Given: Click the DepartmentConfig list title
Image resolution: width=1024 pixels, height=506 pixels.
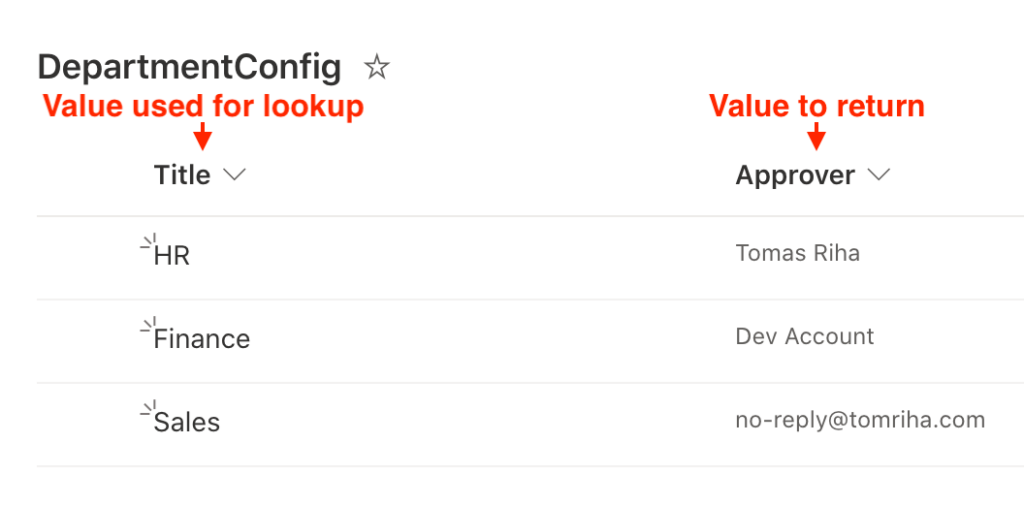Looking at the screenshot, I should 189,68.
